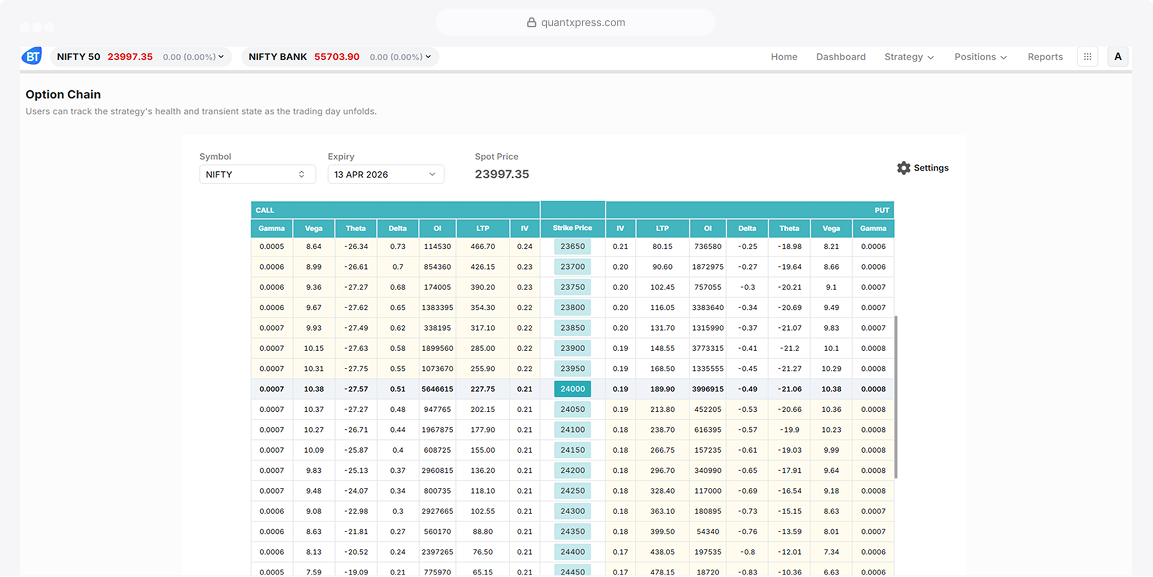Click the option chain vertical scrollbar
Screen dimensions: 1153x577
pyautogui.click(x=896, y=398)
